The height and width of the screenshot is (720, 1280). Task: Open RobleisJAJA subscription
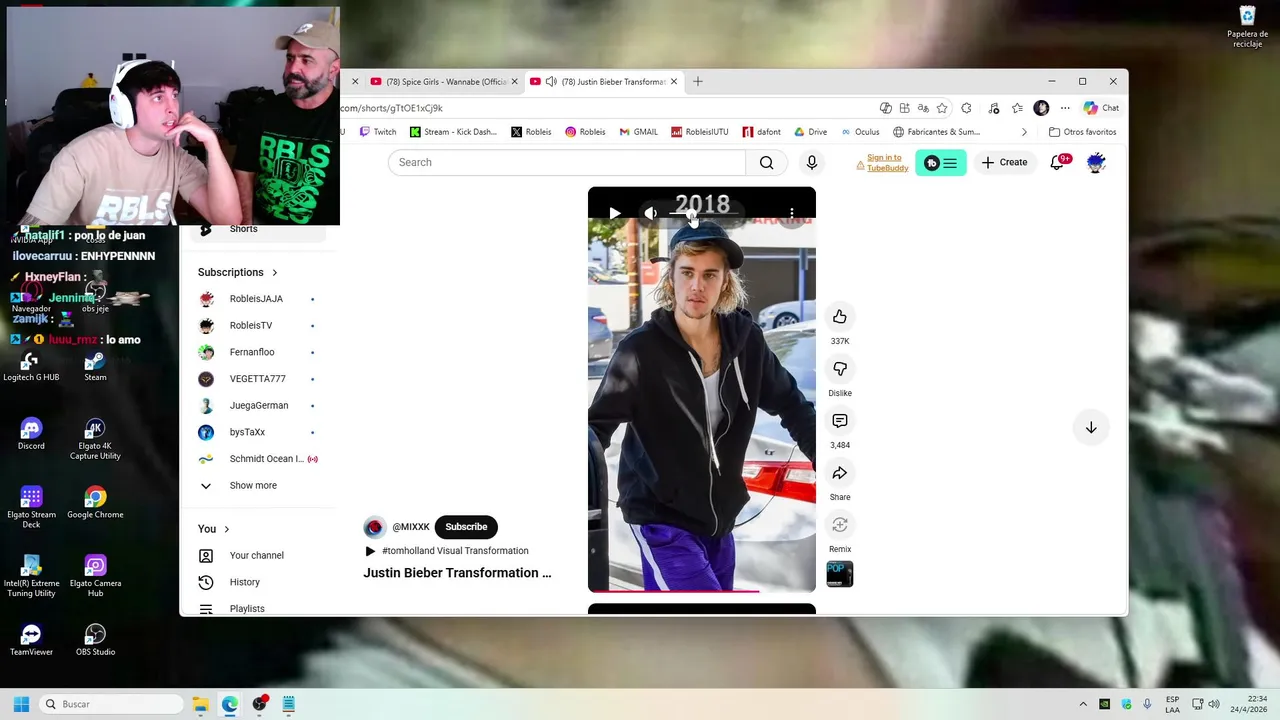[x=258, y=299]
